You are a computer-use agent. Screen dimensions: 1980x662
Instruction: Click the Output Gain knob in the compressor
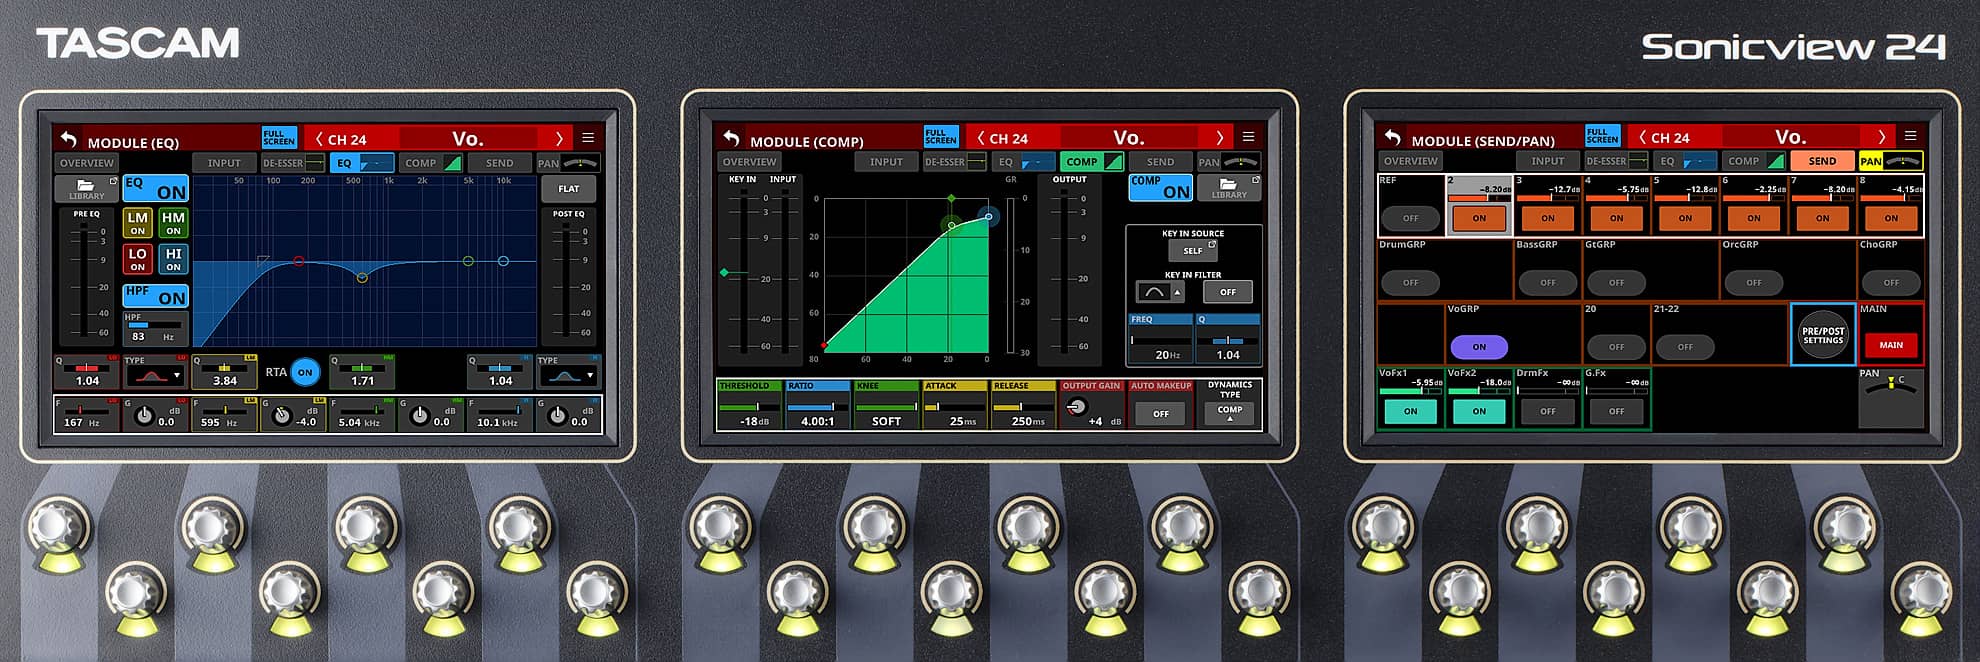click(1077, 407)
